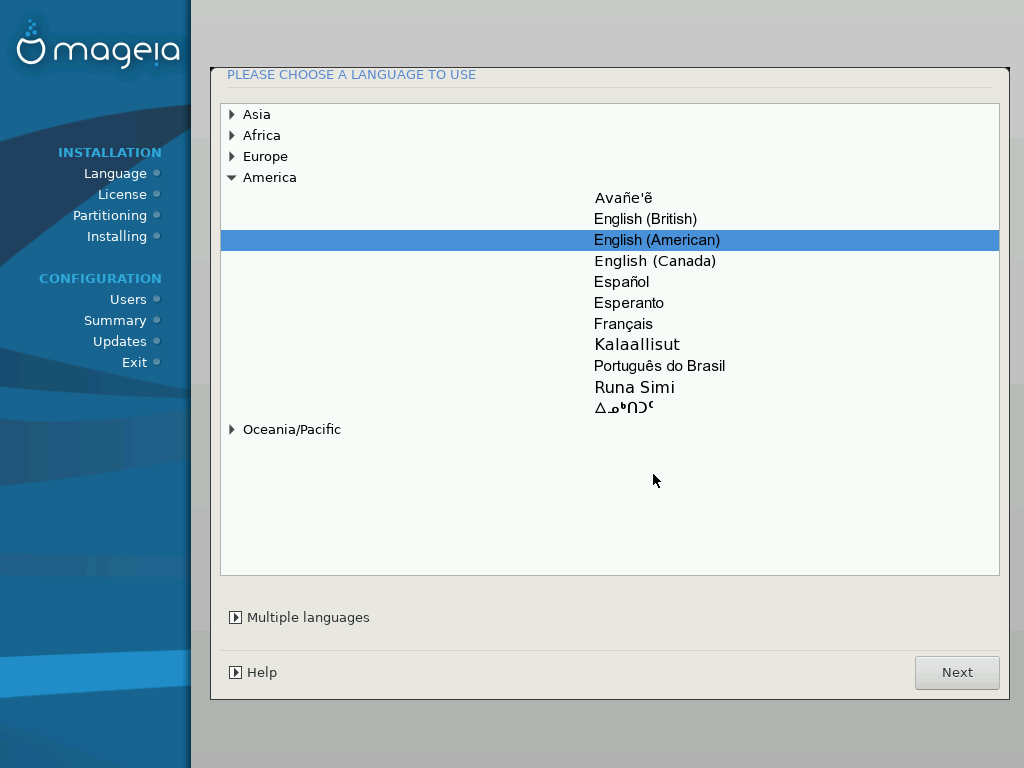Expand the Oceania/Pacific language group

[232, 430]
